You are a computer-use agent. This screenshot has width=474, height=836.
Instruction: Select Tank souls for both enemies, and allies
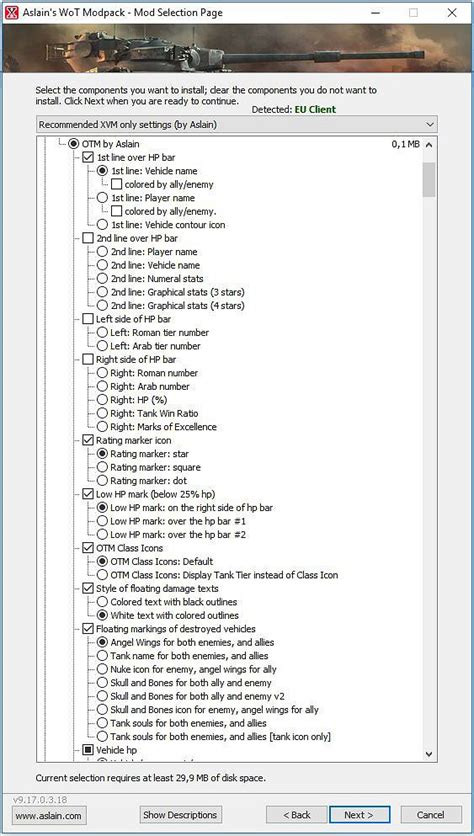click(102, 724)
